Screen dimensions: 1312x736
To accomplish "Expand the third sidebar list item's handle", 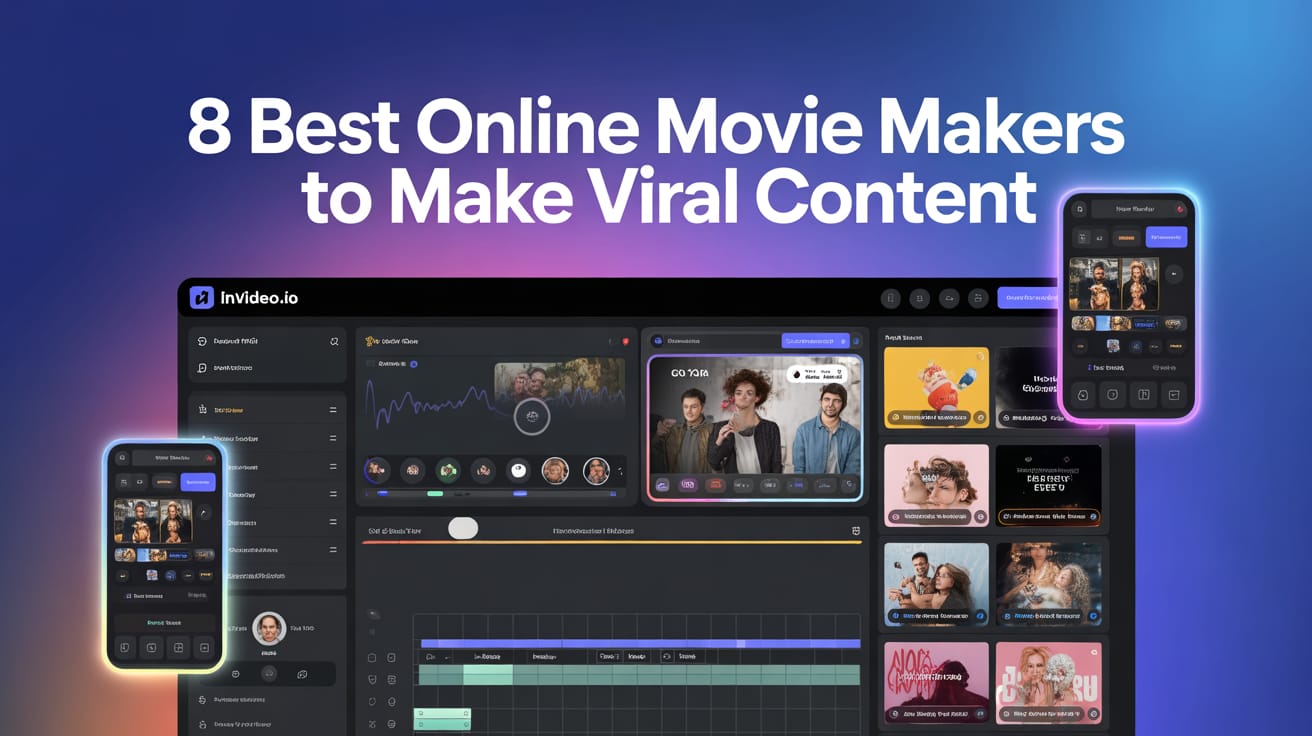I will (x=333, y=467).
